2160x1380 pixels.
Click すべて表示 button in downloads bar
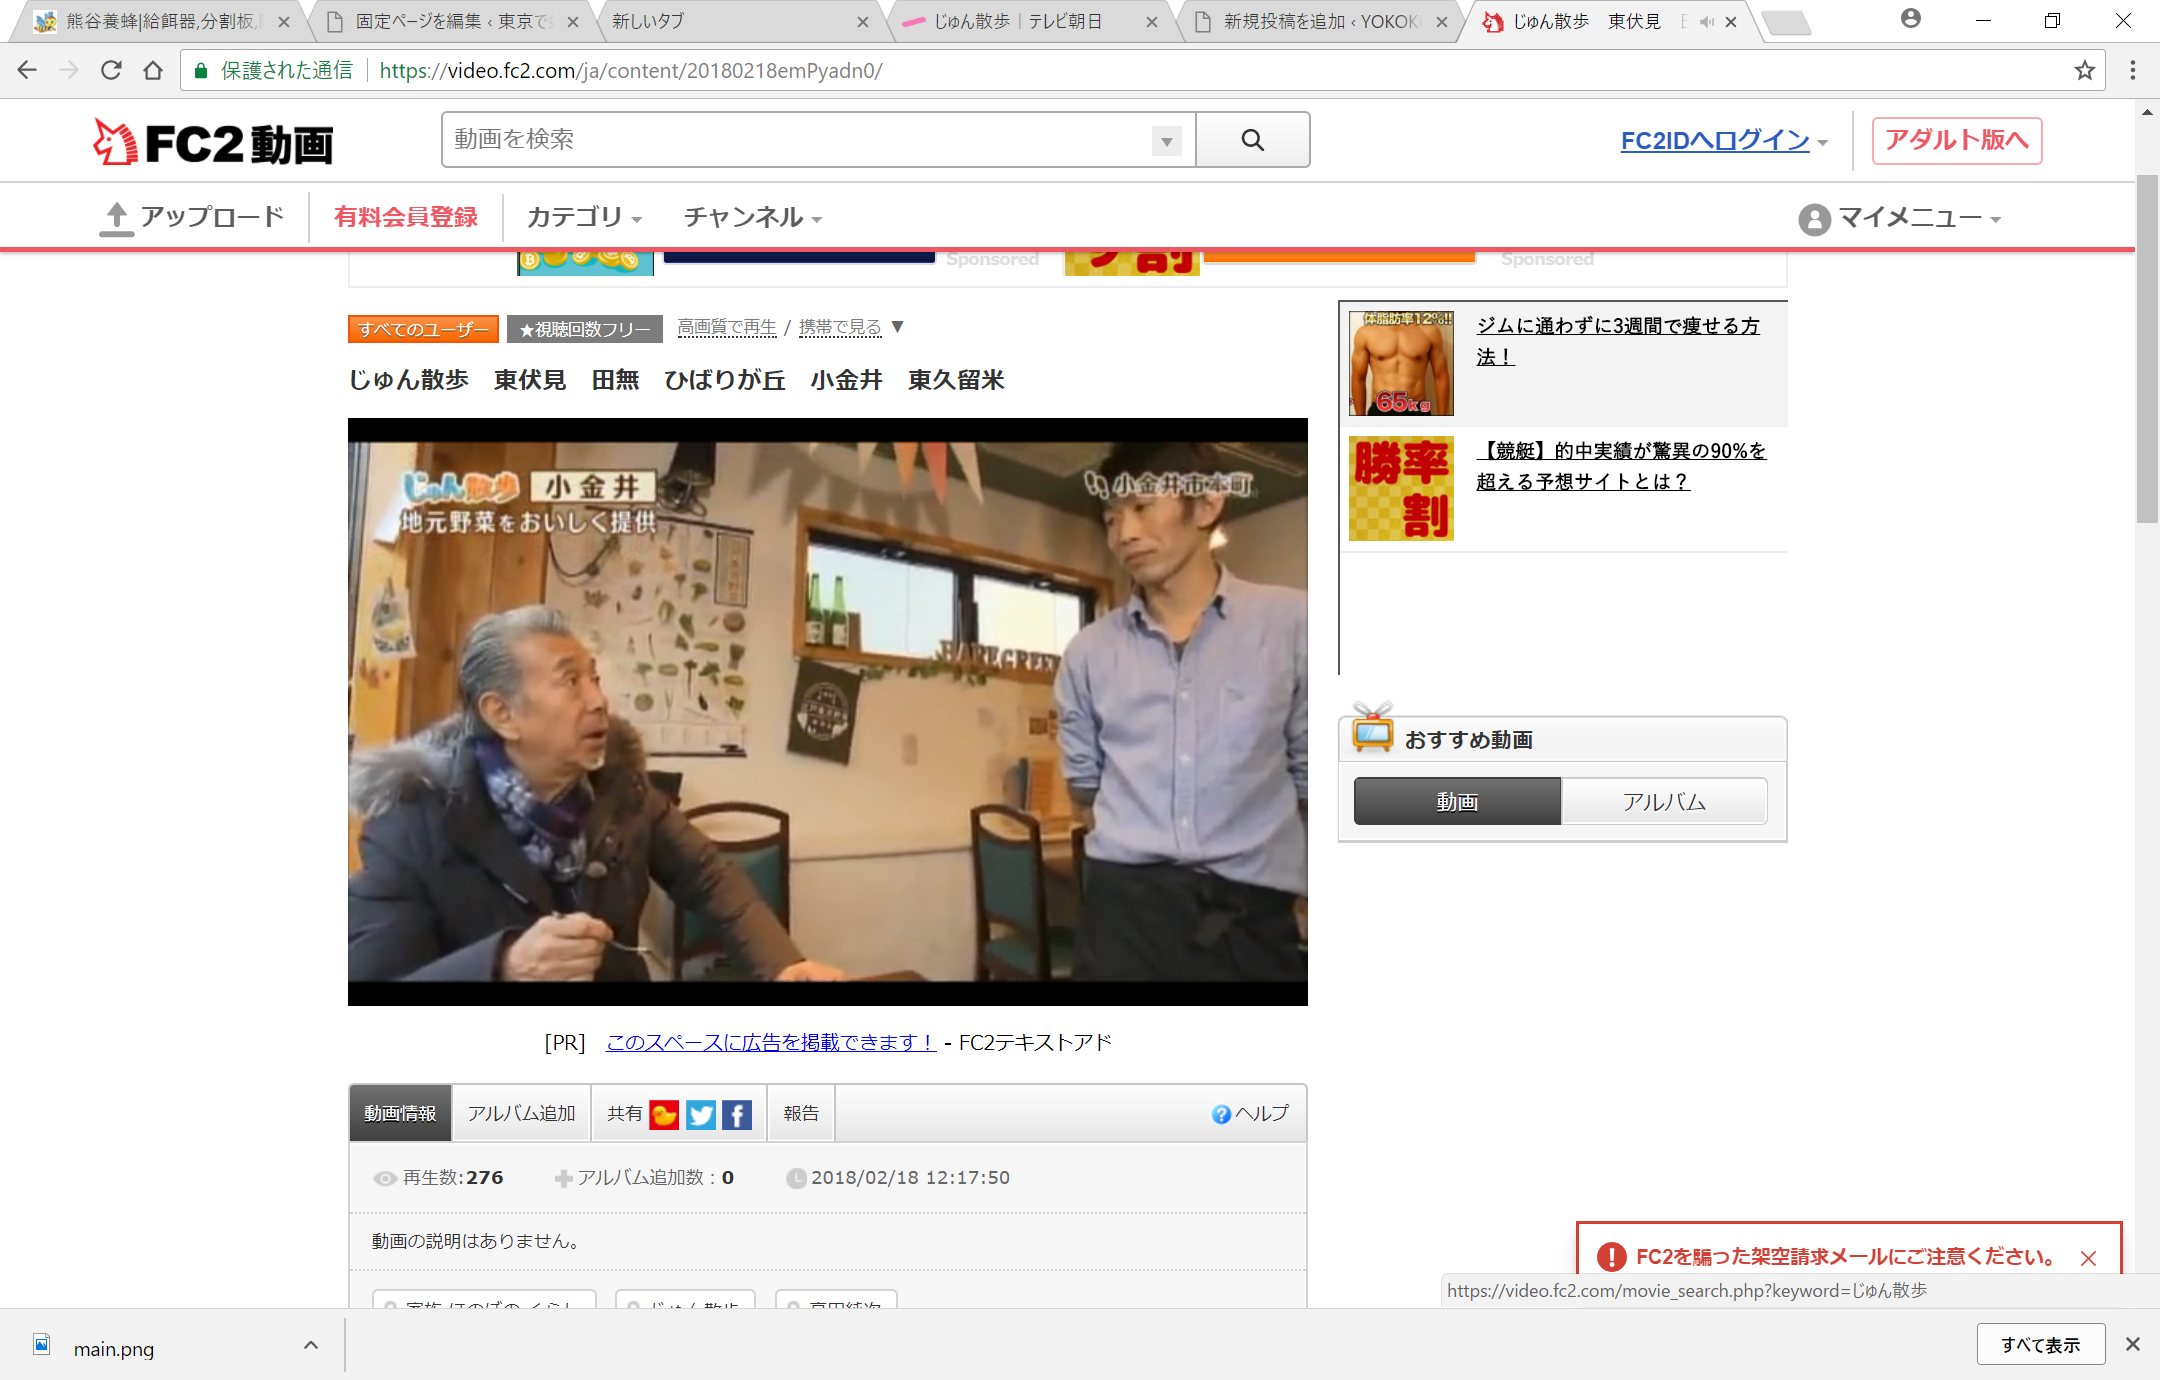(x=2040, y=1344)
